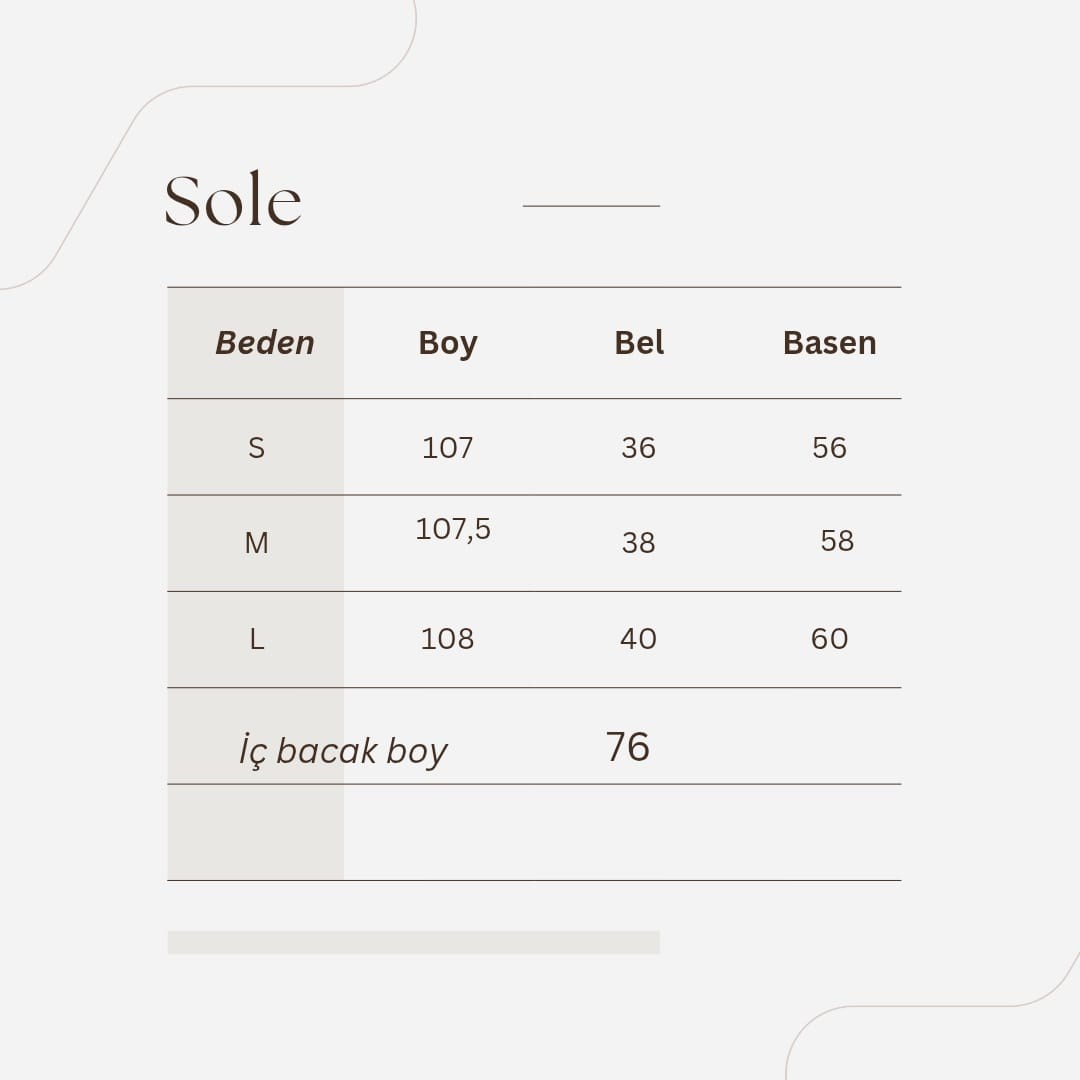Image resolution: width=1080 pixels, height=1080 pixels.
Task: Click the 108 Boy value for L
Action: [x=448, y=638]
